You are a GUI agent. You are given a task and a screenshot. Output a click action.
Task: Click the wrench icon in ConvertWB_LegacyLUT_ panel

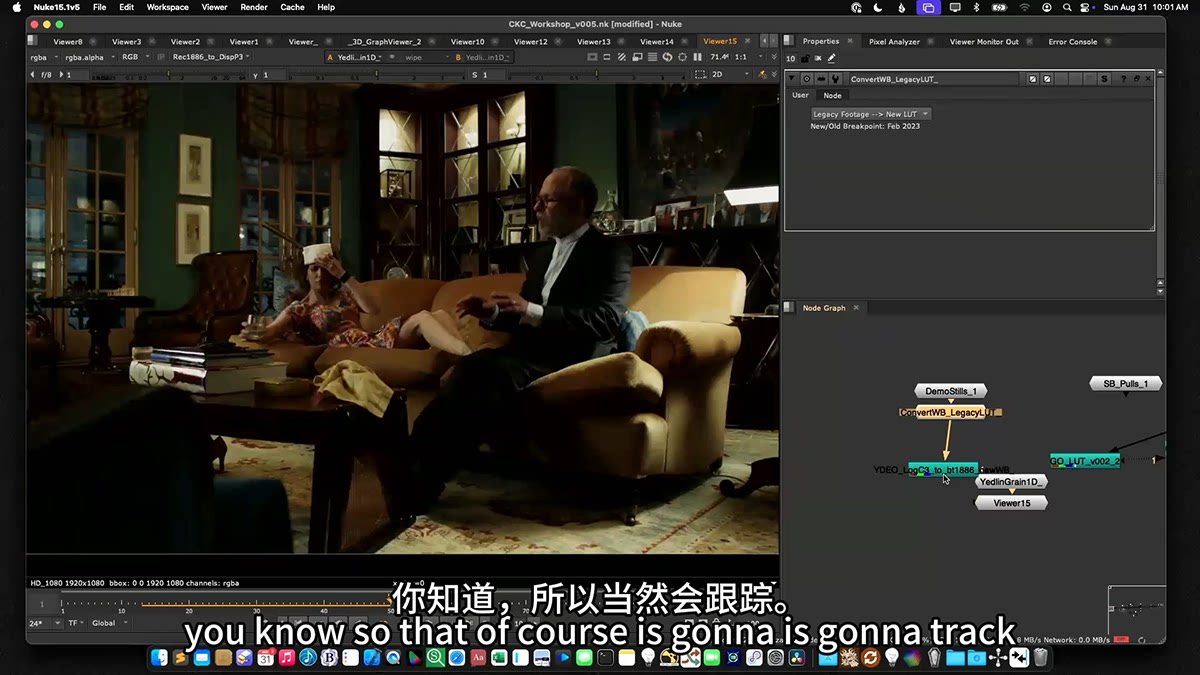[x=835, y=79]
